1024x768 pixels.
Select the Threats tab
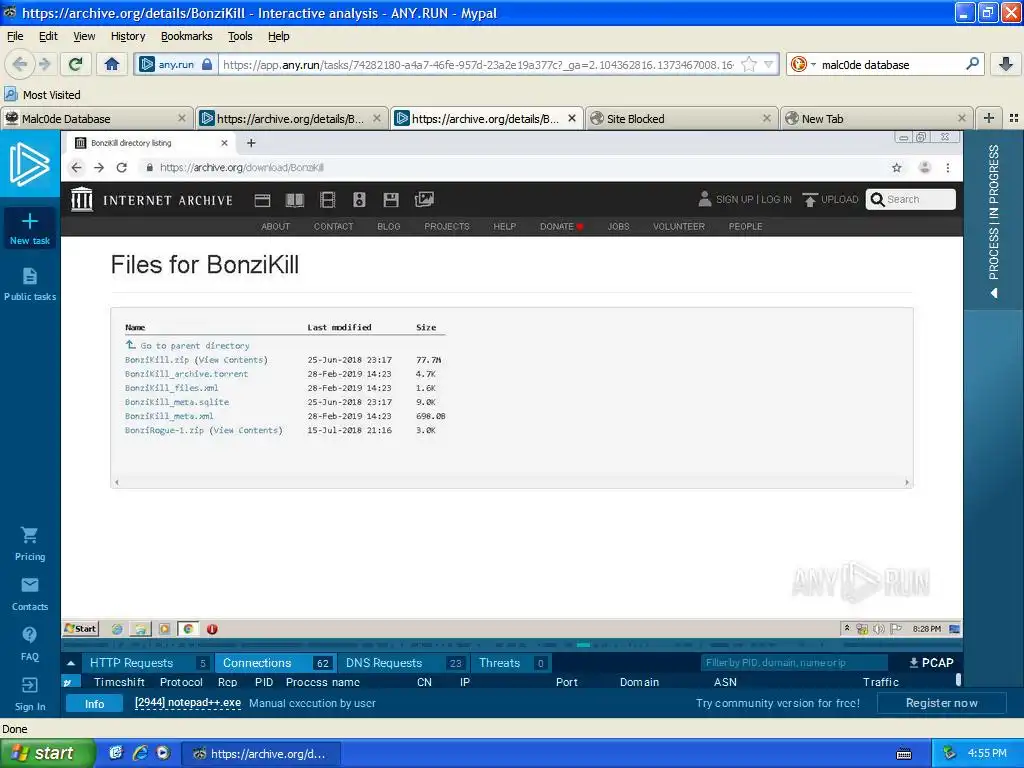[512, 663]
